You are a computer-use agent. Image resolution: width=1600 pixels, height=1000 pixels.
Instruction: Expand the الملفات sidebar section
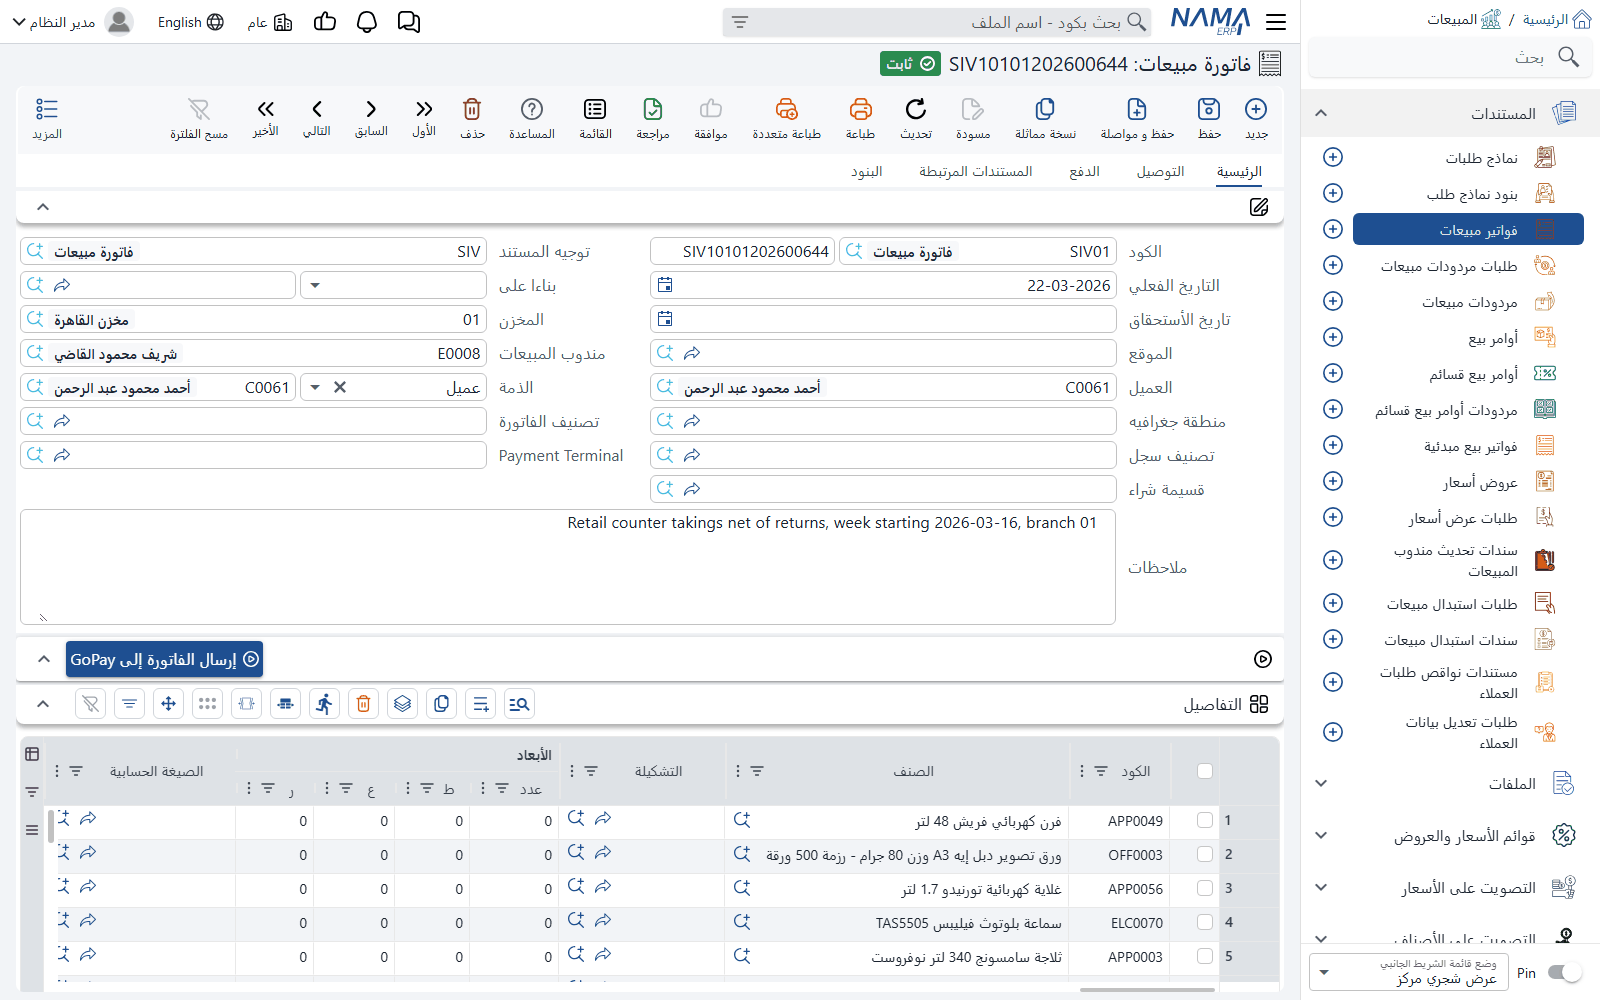coord(1321,783)
